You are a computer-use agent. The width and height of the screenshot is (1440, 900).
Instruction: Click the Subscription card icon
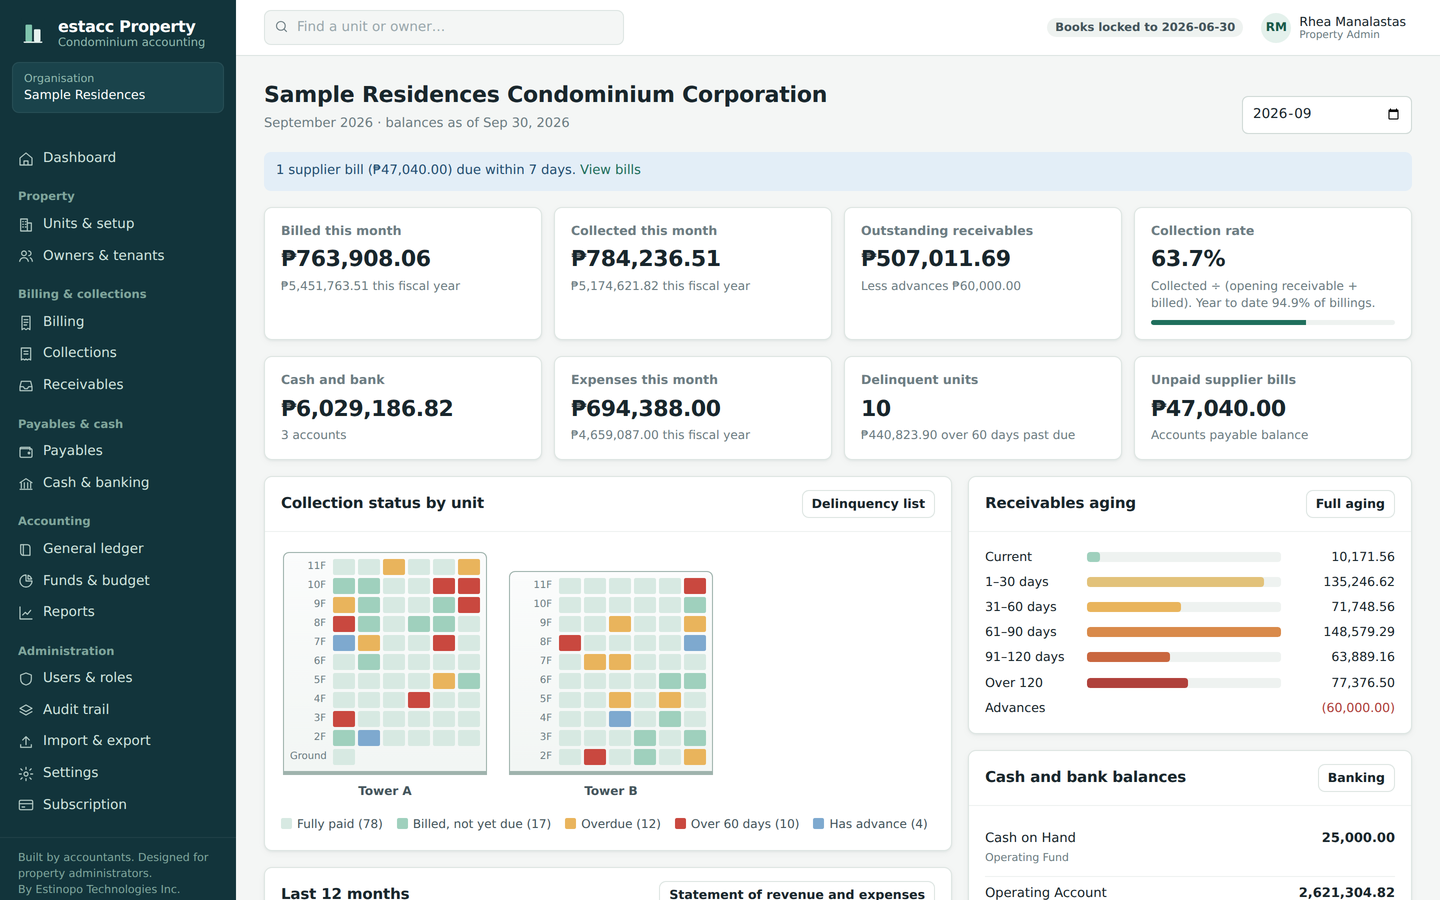(x=26, y=805)
